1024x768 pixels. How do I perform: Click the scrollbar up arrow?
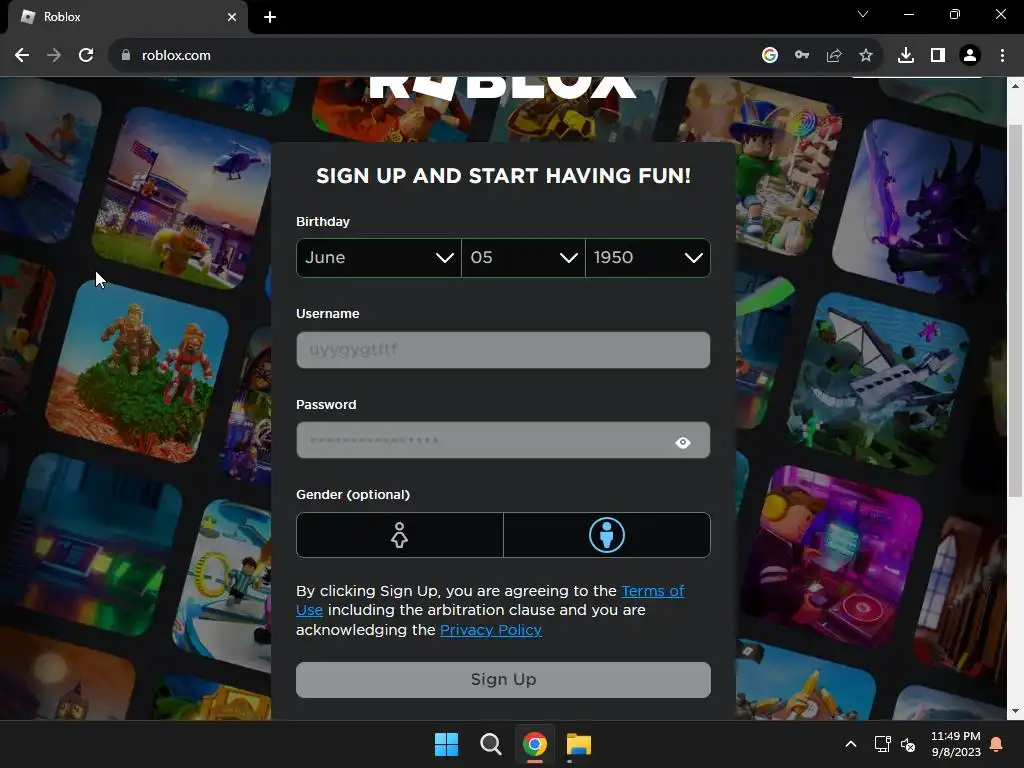1015,86
